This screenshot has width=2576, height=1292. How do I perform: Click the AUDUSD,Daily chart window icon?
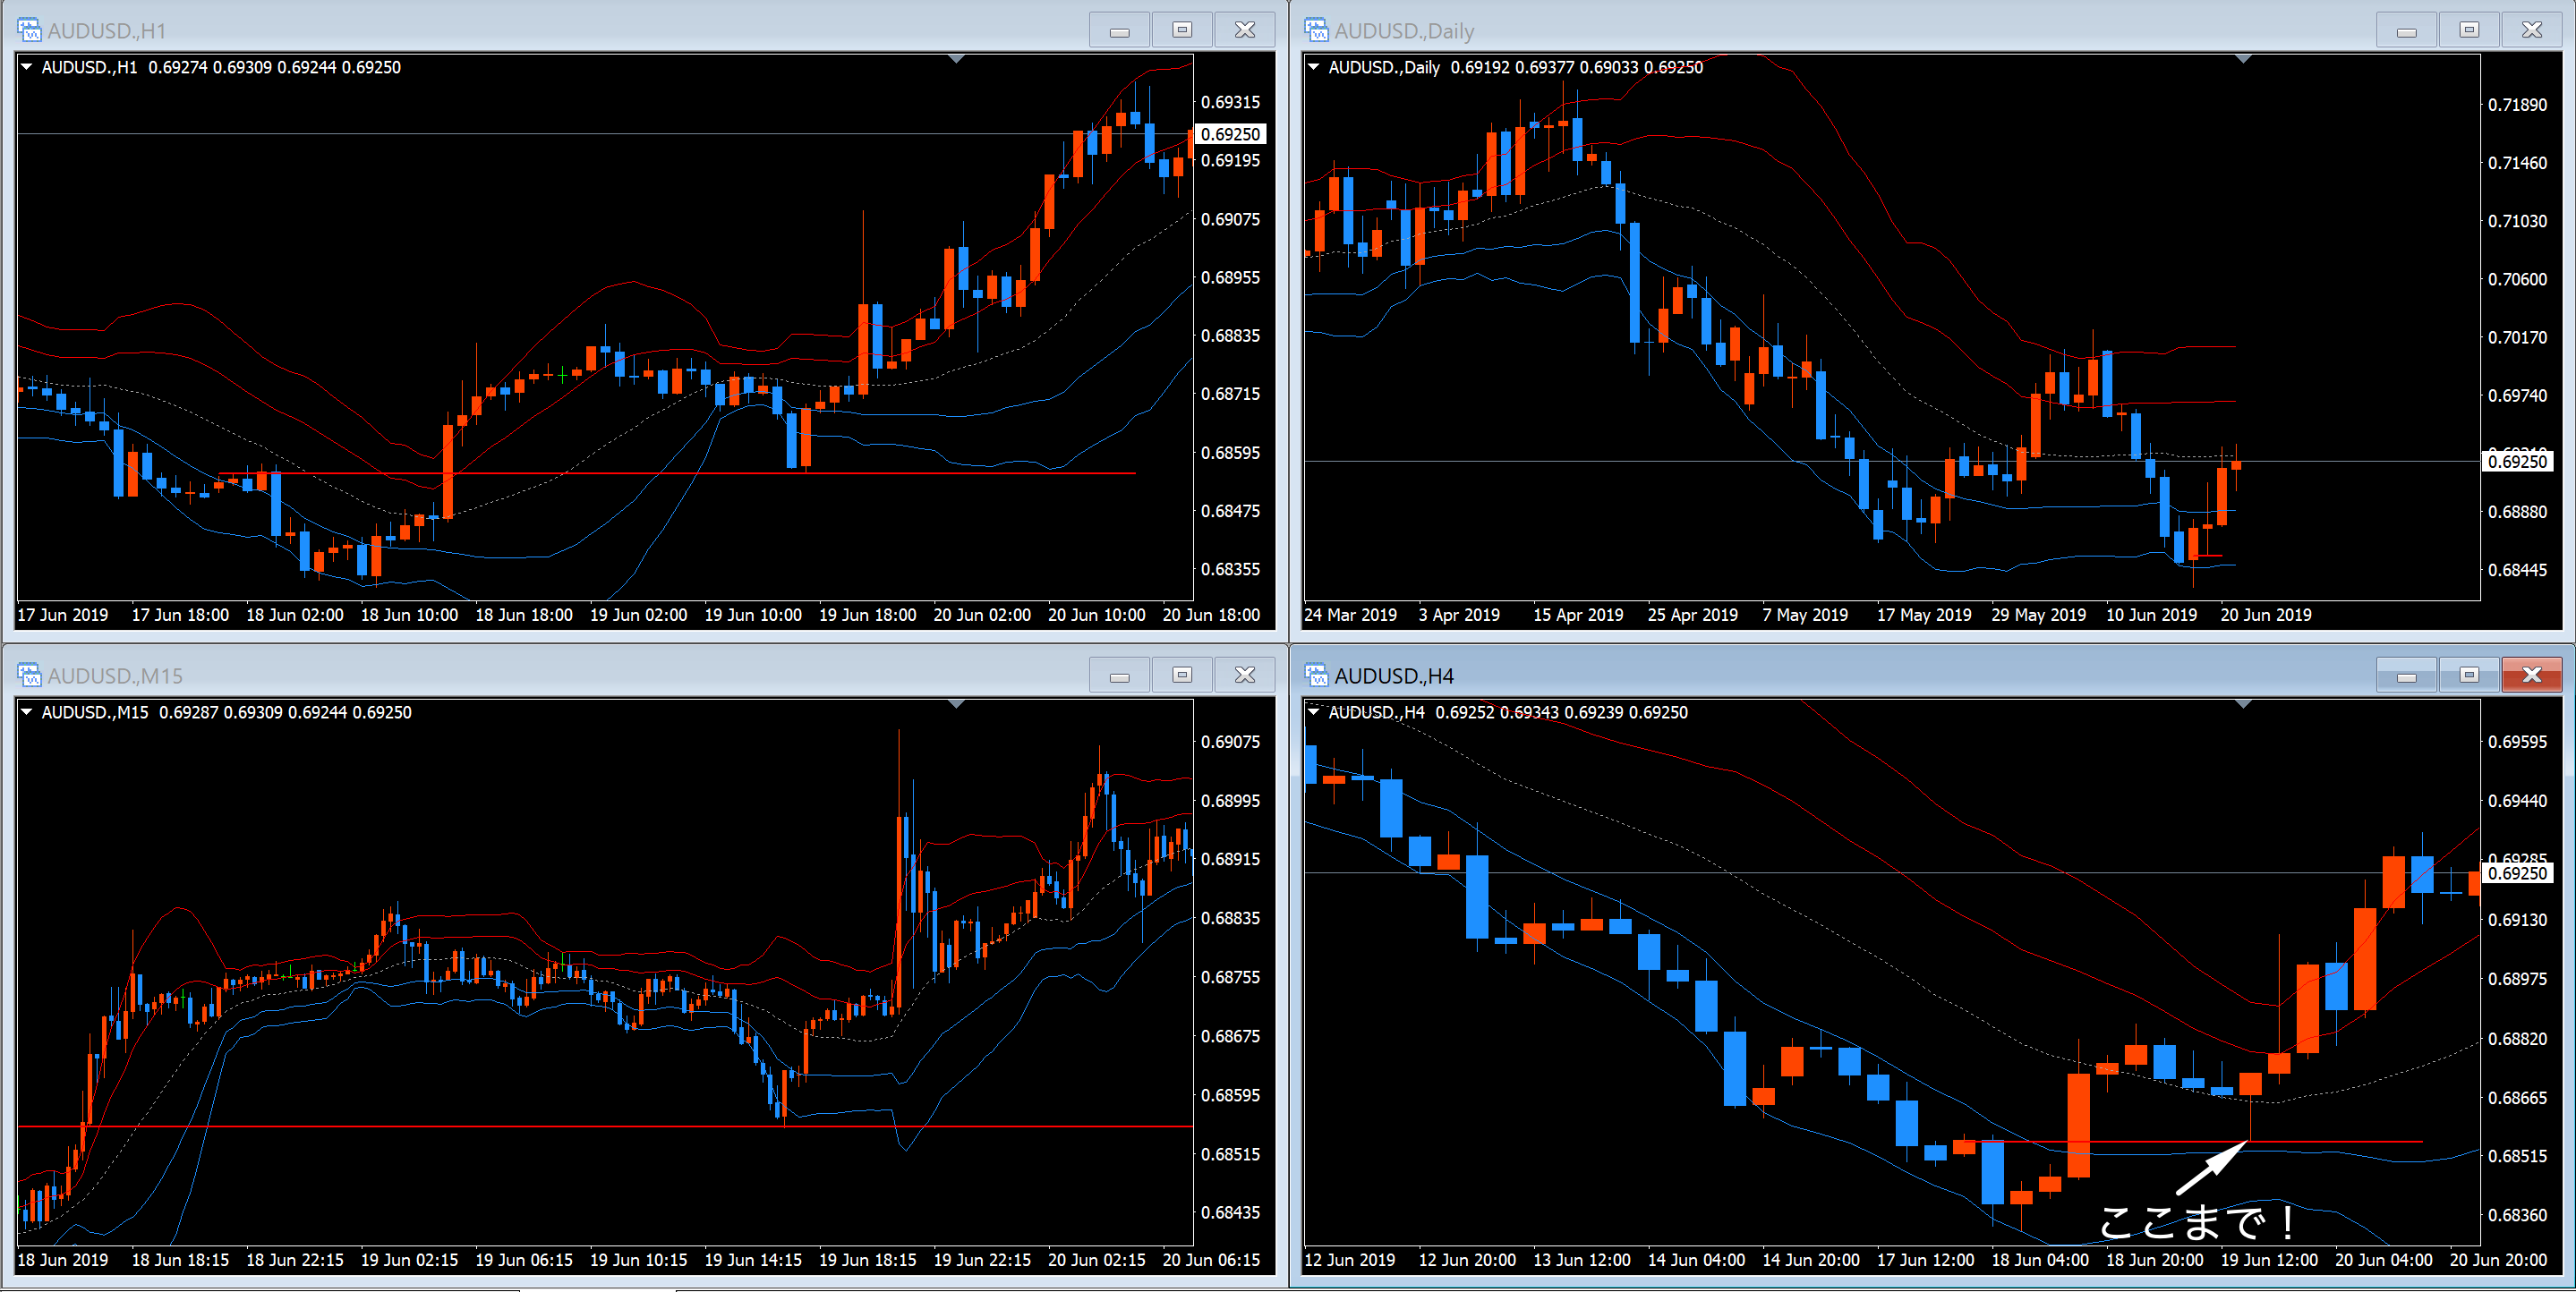(x=1316, y=30)
